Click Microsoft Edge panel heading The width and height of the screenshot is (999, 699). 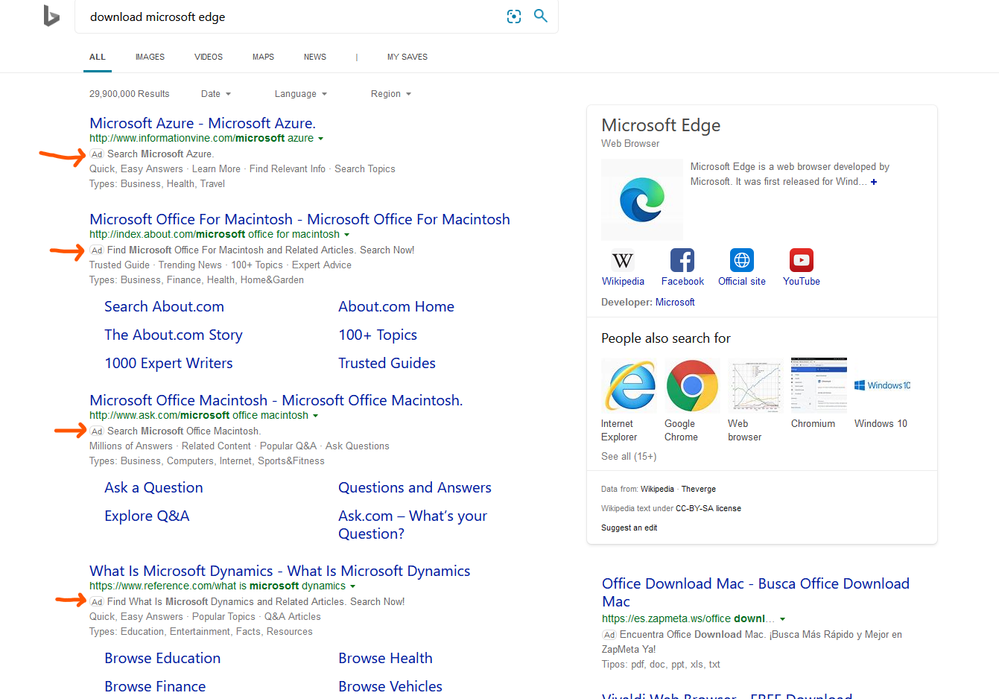point(661,125)
